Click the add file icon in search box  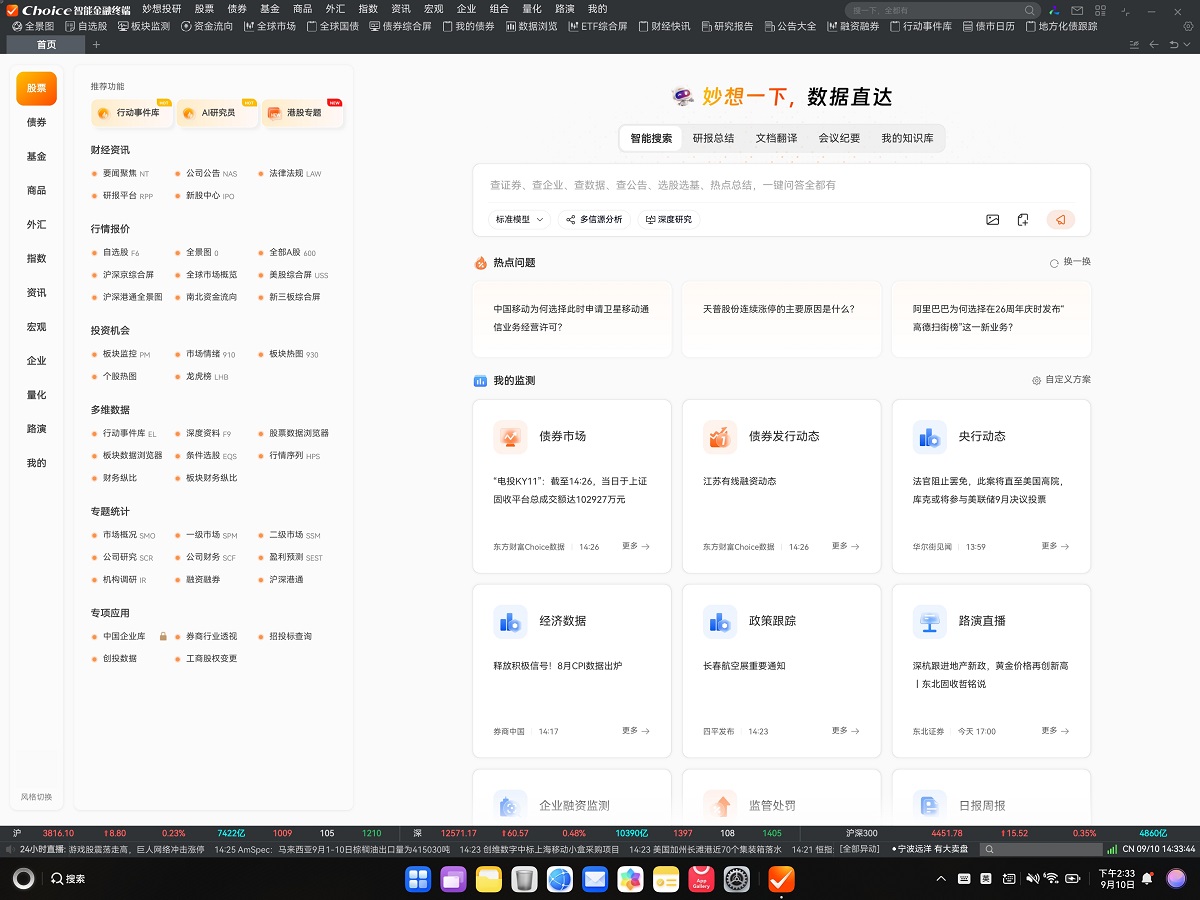click(1023, 220)
